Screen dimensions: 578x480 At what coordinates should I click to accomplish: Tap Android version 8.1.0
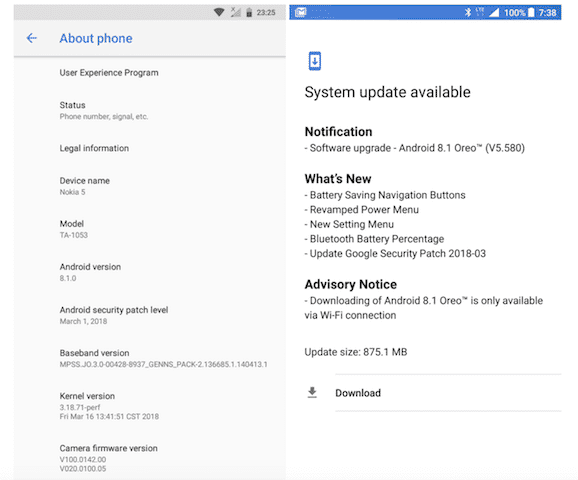pos(150,272)
